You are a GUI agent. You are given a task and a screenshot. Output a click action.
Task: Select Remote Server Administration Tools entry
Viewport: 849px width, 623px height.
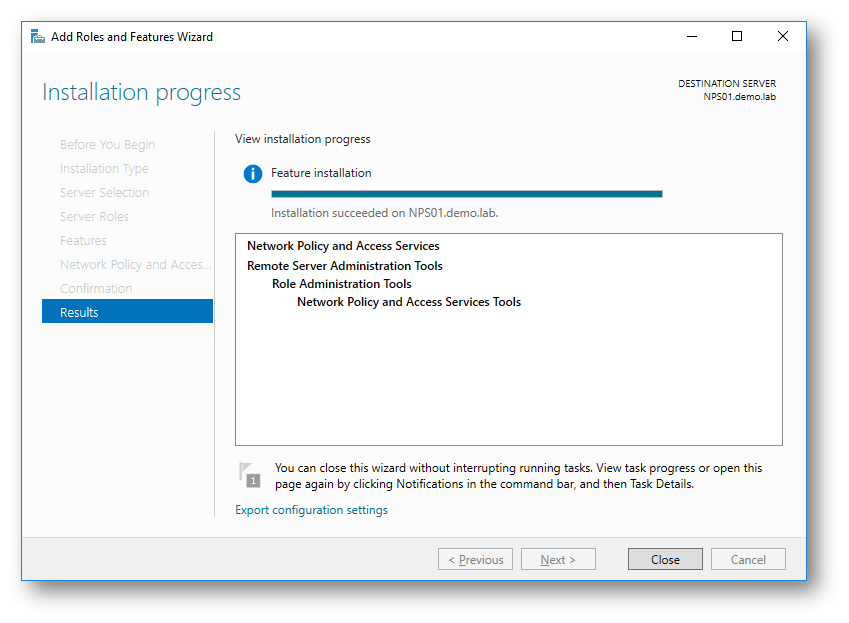coord(344,266)
